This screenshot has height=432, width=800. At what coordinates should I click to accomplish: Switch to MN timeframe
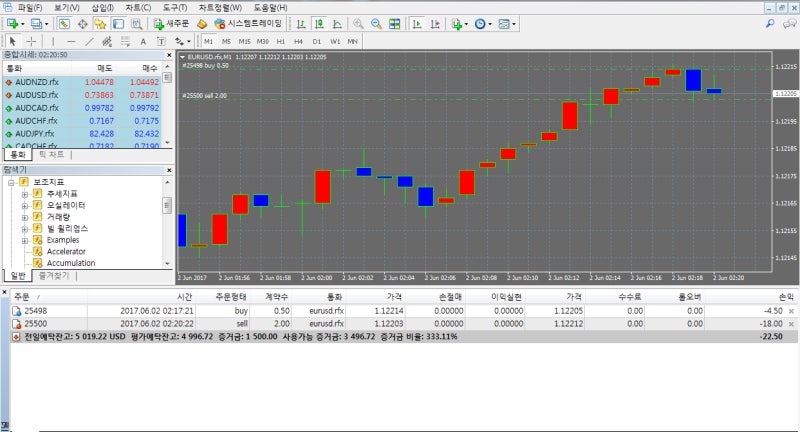click(x=353, y=41)
